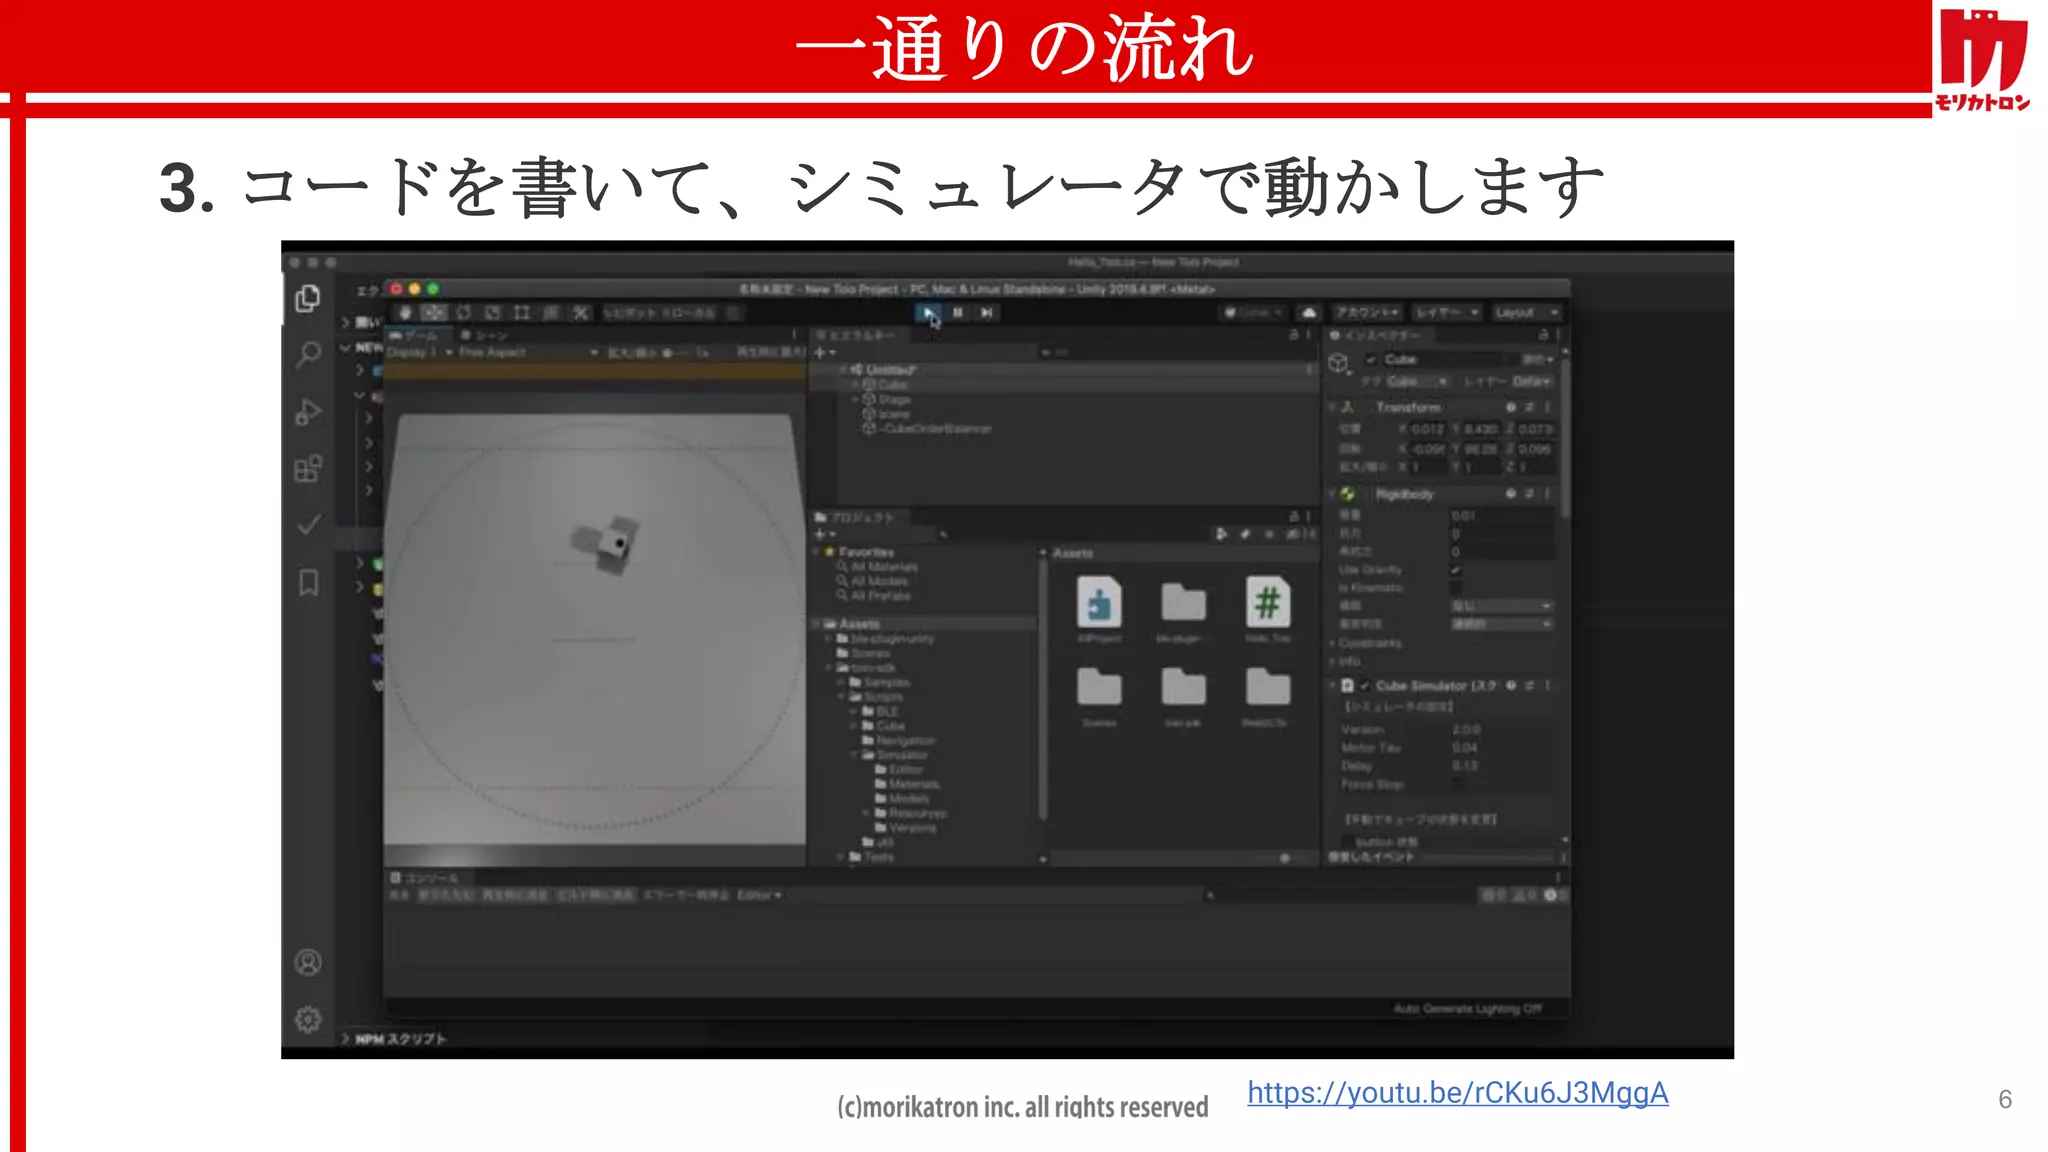2048x1152 pixels.
Task: Expand NPM スクリプト section in VS Code
Action: click(393, 1039)
